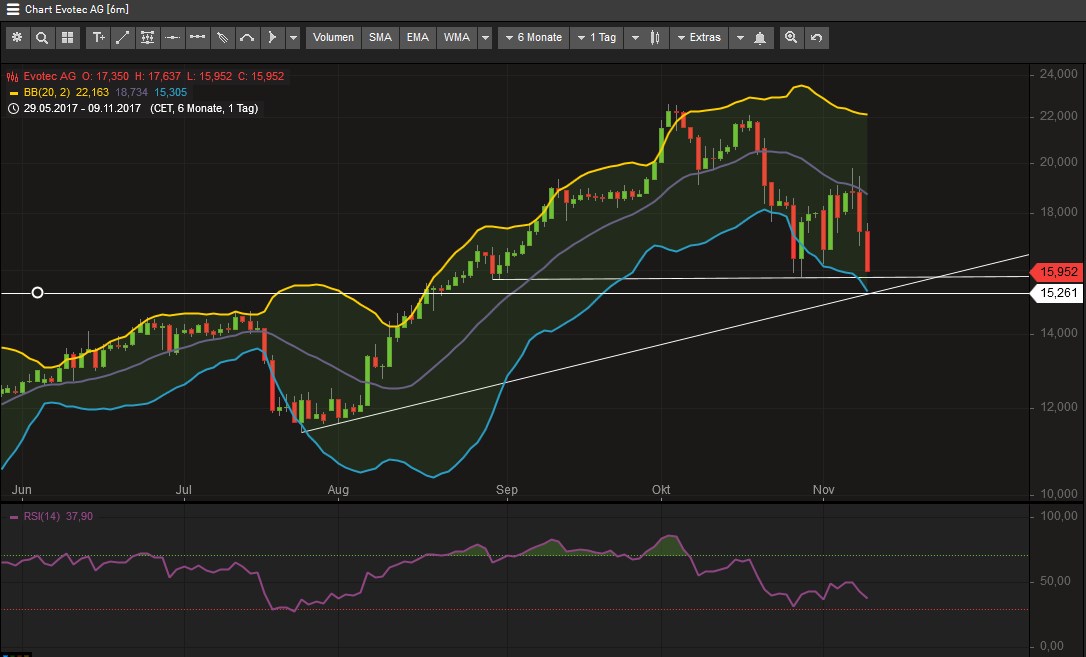Open the hamburger menu beside chart title
The width and height of the screenshot is (1086, 657).
pyautogui.click(x=13, y=9)
